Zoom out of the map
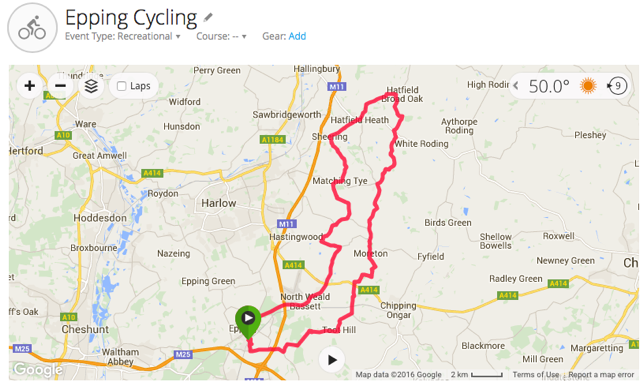The width and height of the screenshot is (640, 390). pyautogui.click(x=60, y=86)
